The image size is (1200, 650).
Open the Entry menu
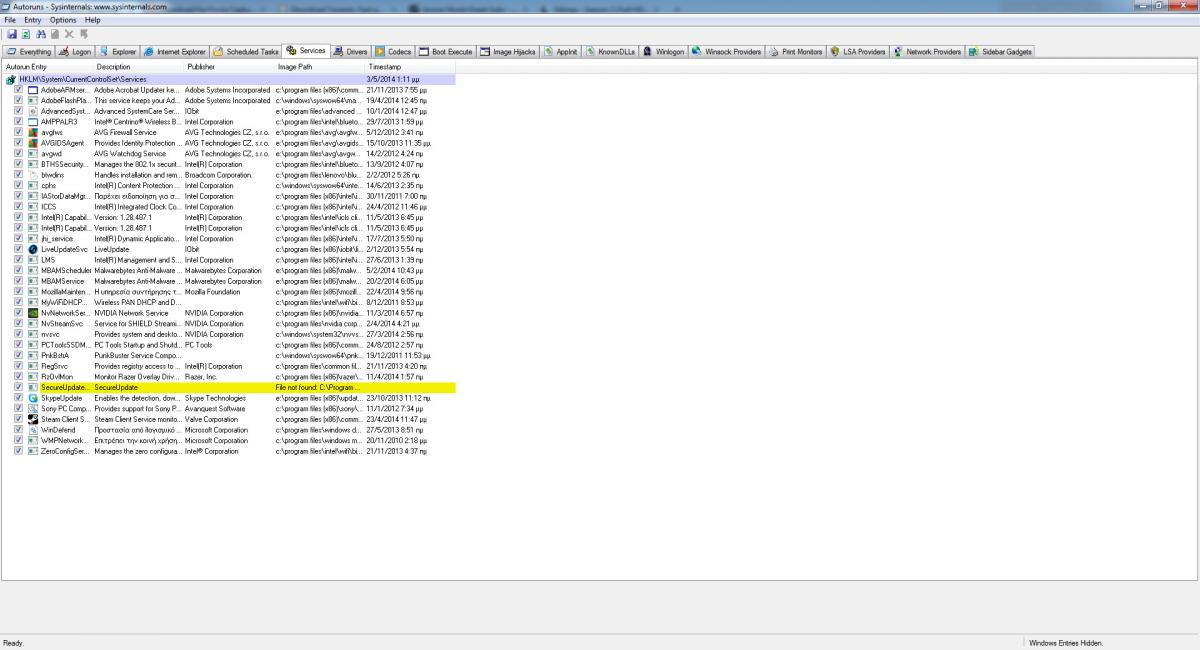point(33,20)
